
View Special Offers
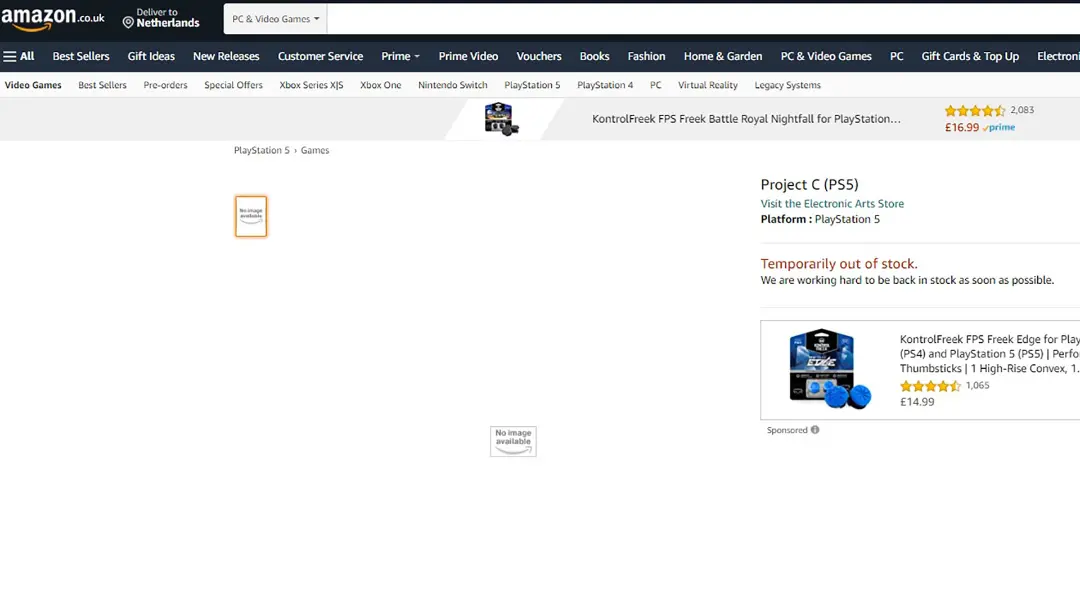233,85
